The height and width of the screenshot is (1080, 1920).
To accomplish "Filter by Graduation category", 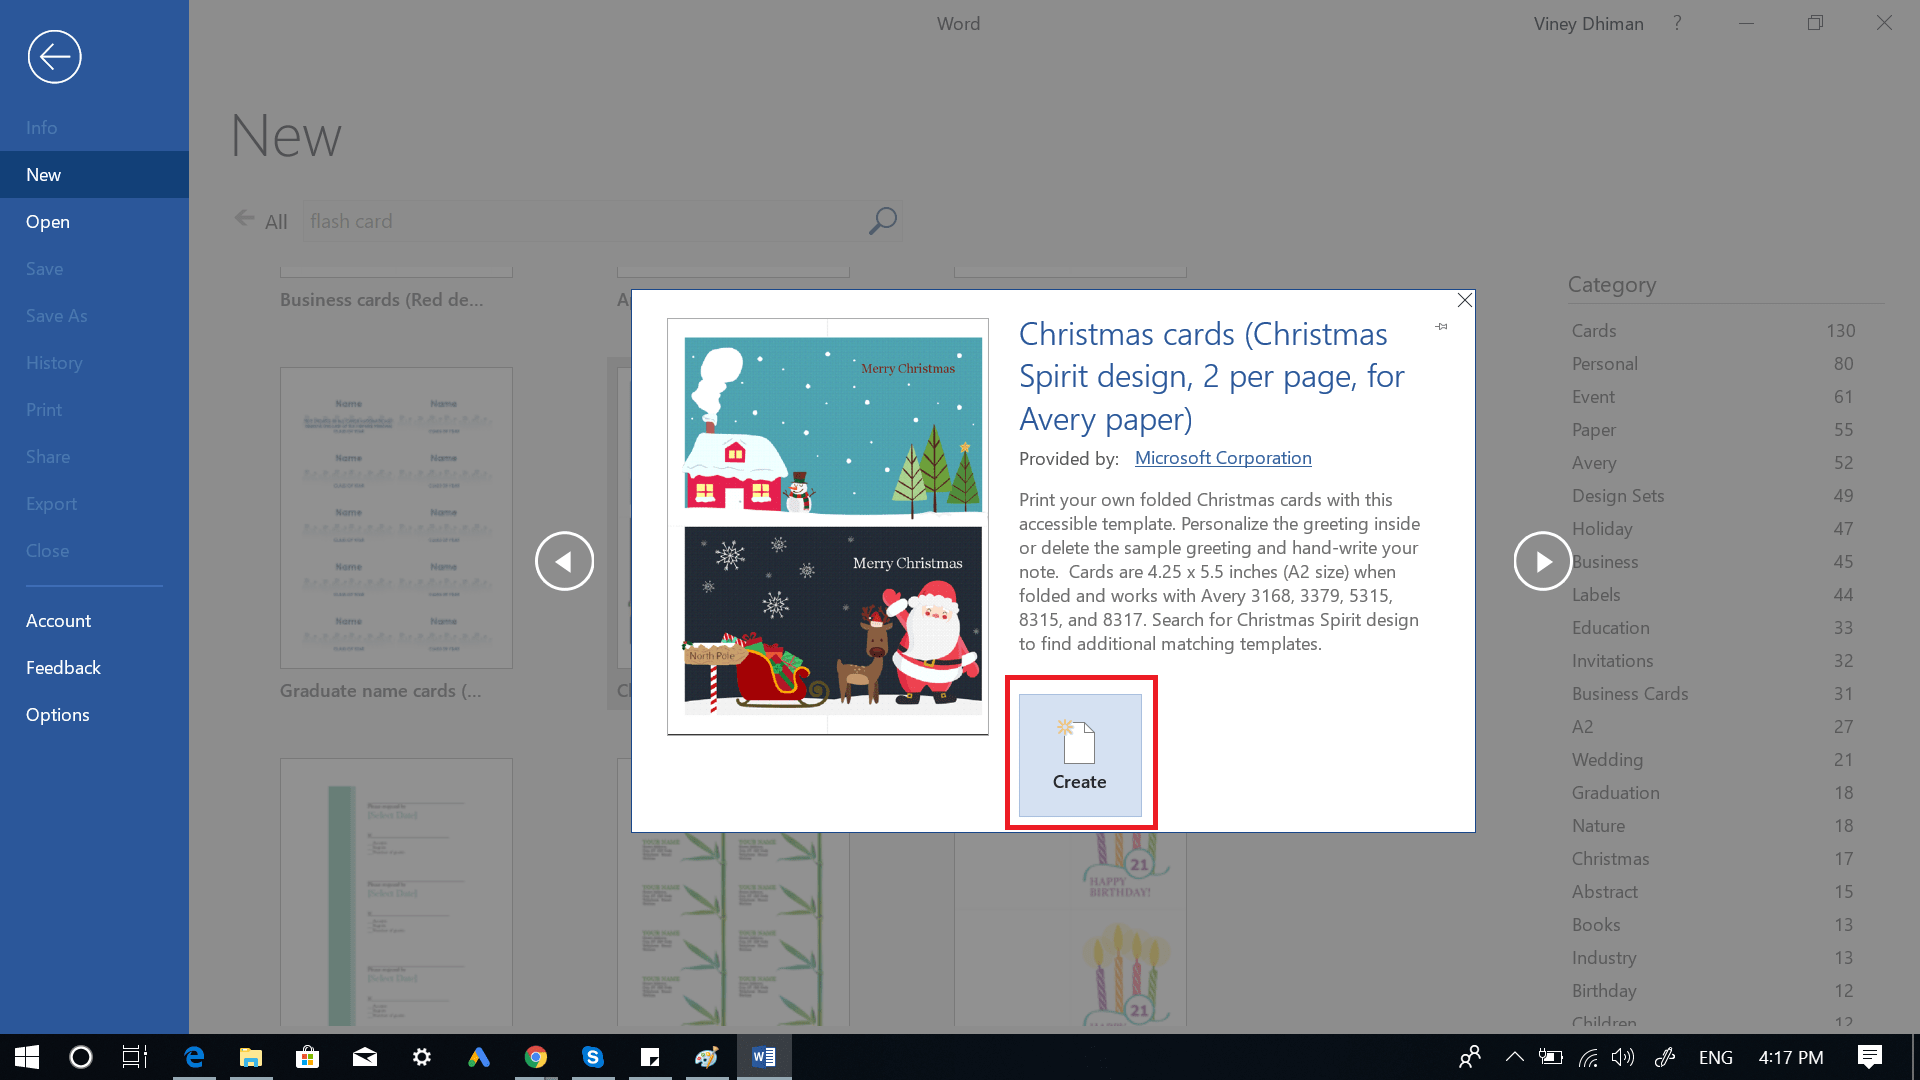I will 1713,793.
